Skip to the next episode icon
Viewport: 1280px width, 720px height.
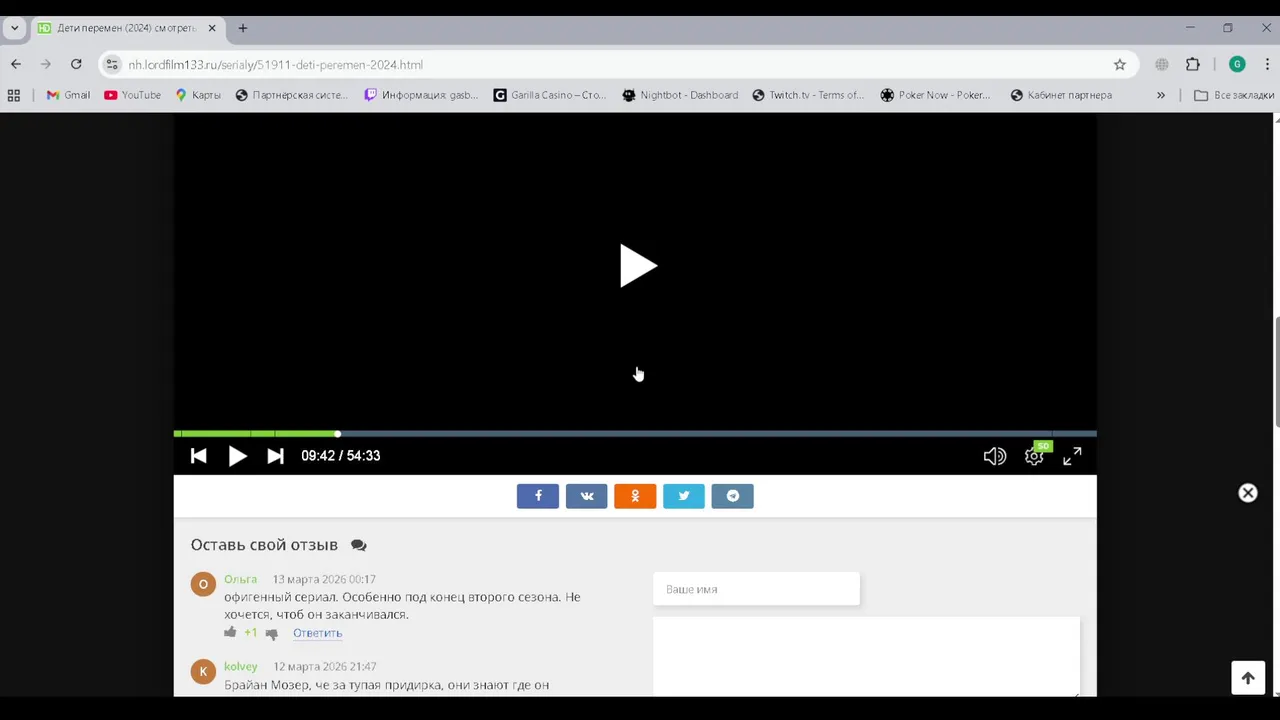coord(275,456)
